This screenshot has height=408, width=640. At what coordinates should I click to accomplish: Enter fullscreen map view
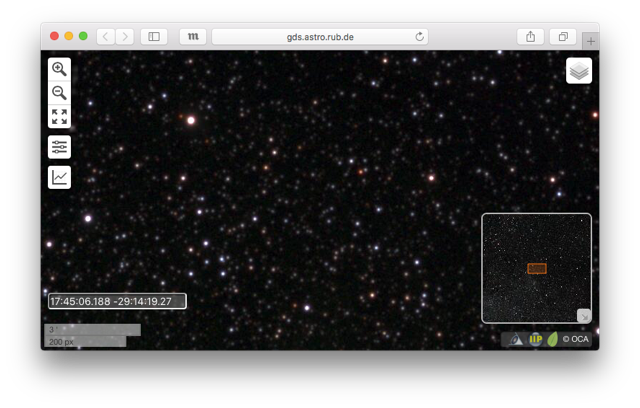[59, 117]
